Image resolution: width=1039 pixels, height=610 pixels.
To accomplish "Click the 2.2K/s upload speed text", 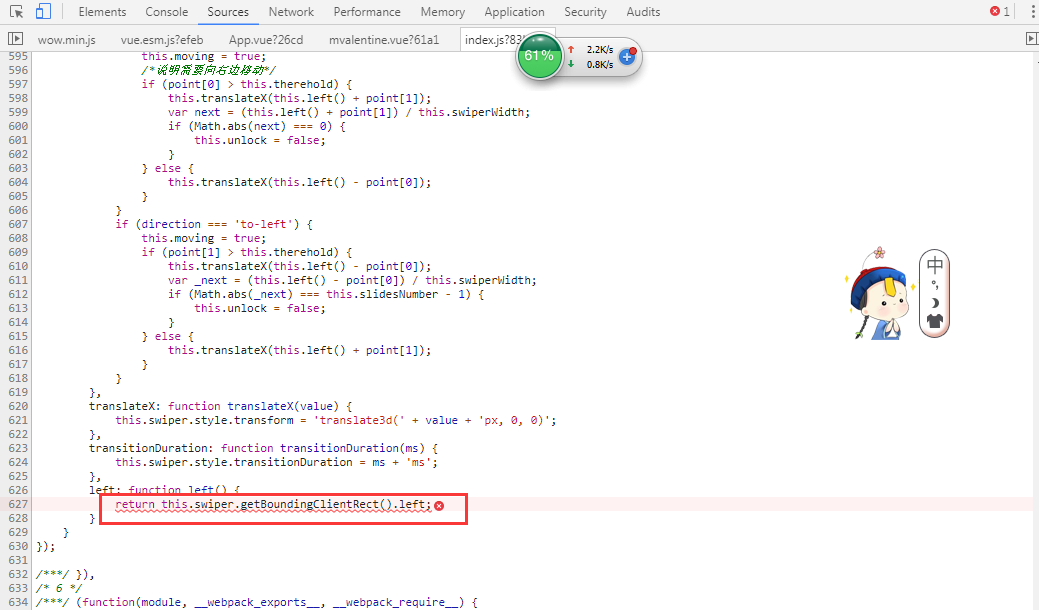I will [600, 50].
